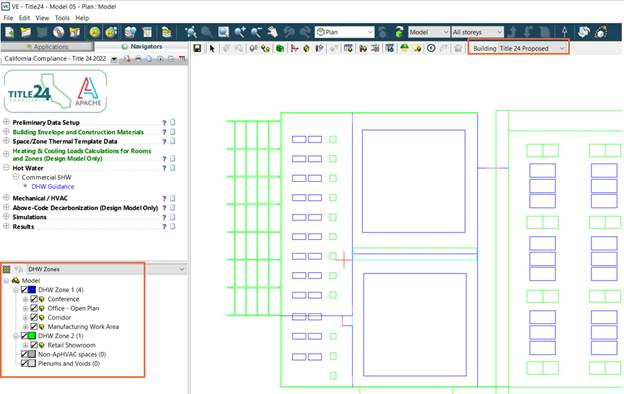
Task: Toggle the Manufacturing Work Area checkbox
Action: click(34, 326)
